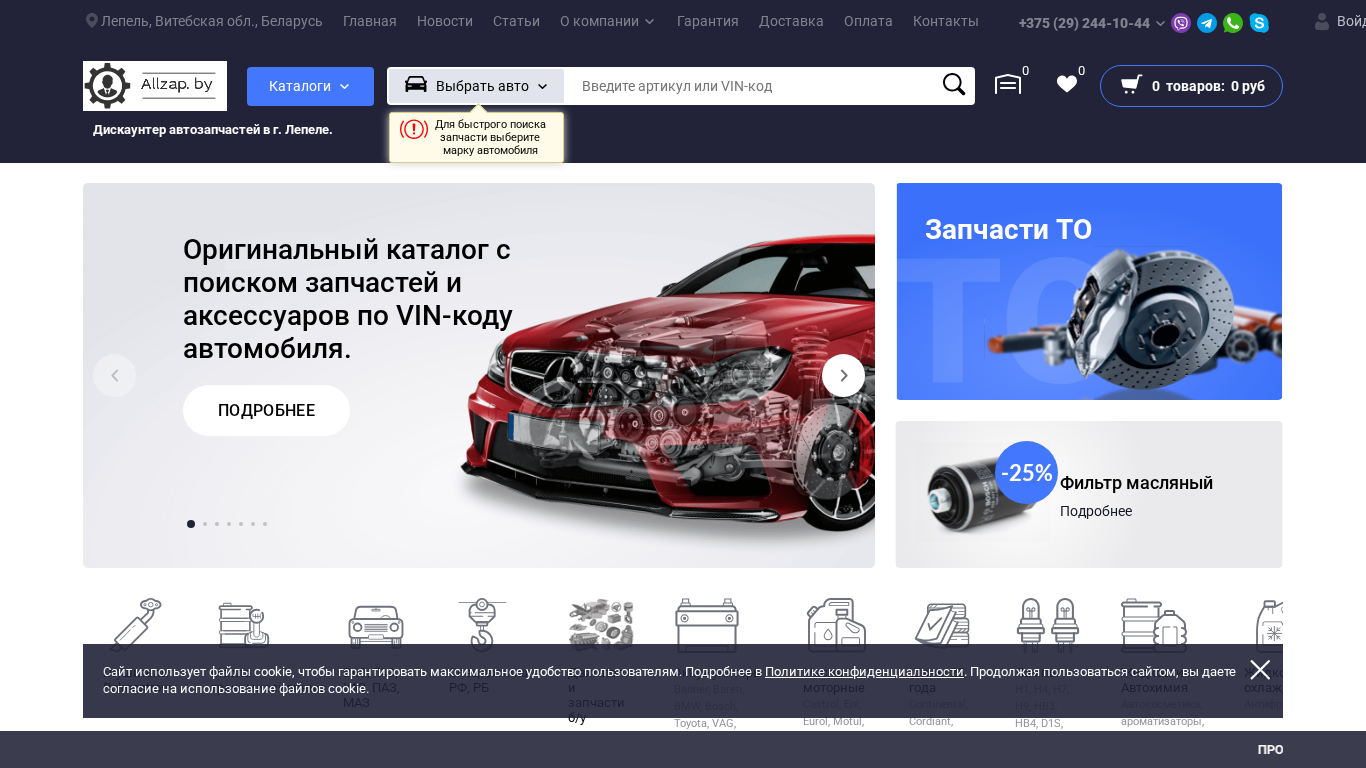Expand the О компании menu

click(607, 21)
